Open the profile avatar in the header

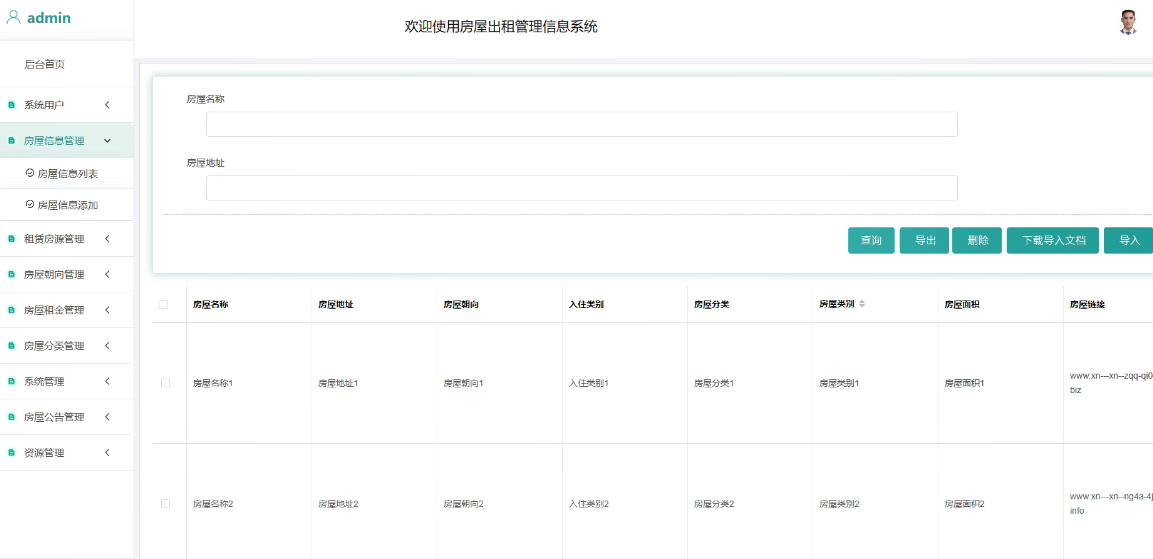click(1128, 23)
